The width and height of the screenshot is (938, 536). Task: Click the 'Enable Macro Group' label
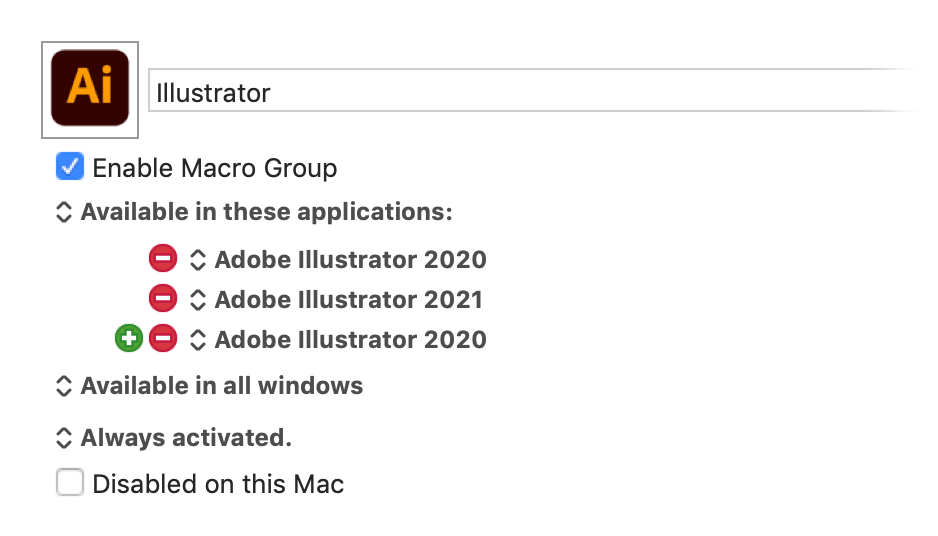point(215,168)
